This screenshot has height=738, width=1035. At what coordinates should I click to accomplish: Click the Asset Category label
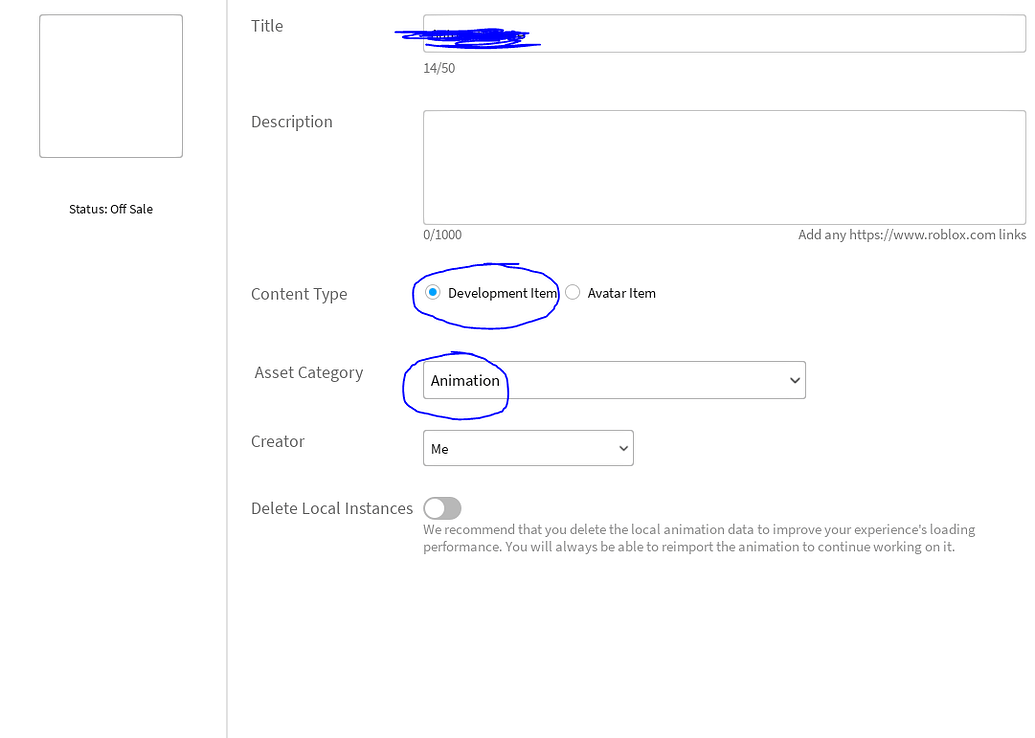coord(309,373)
